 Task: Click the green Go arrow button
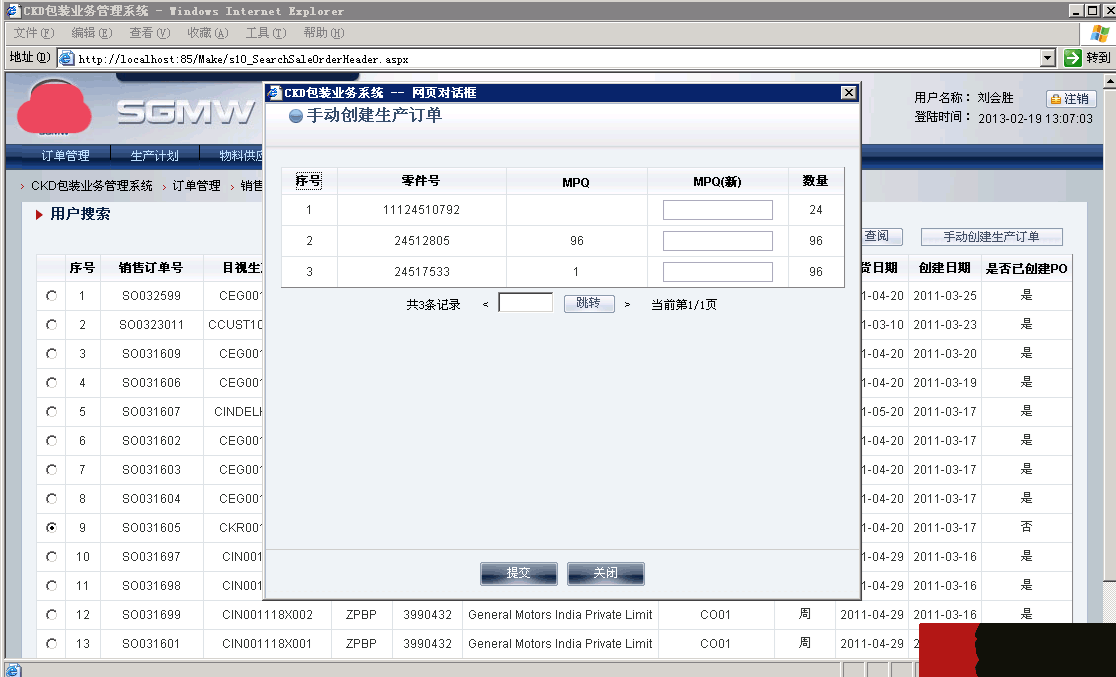click(x=1073, y=58)
